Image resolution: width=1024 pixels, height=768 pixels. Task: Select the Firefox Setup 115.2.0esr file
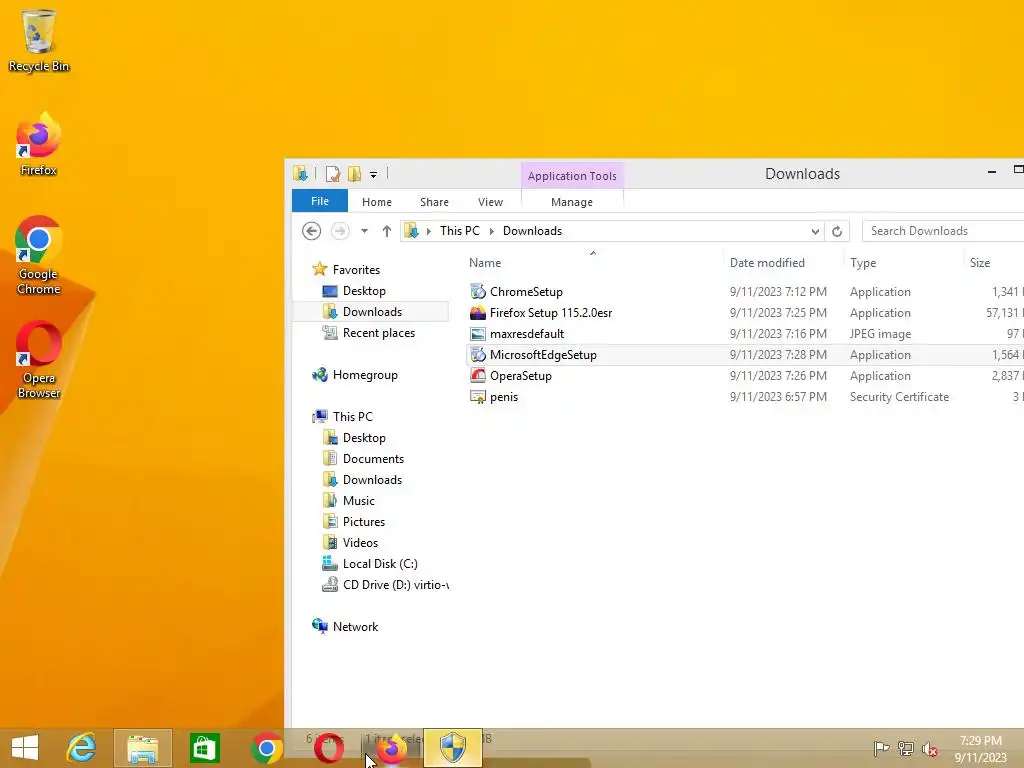click(x=551, y=313)
